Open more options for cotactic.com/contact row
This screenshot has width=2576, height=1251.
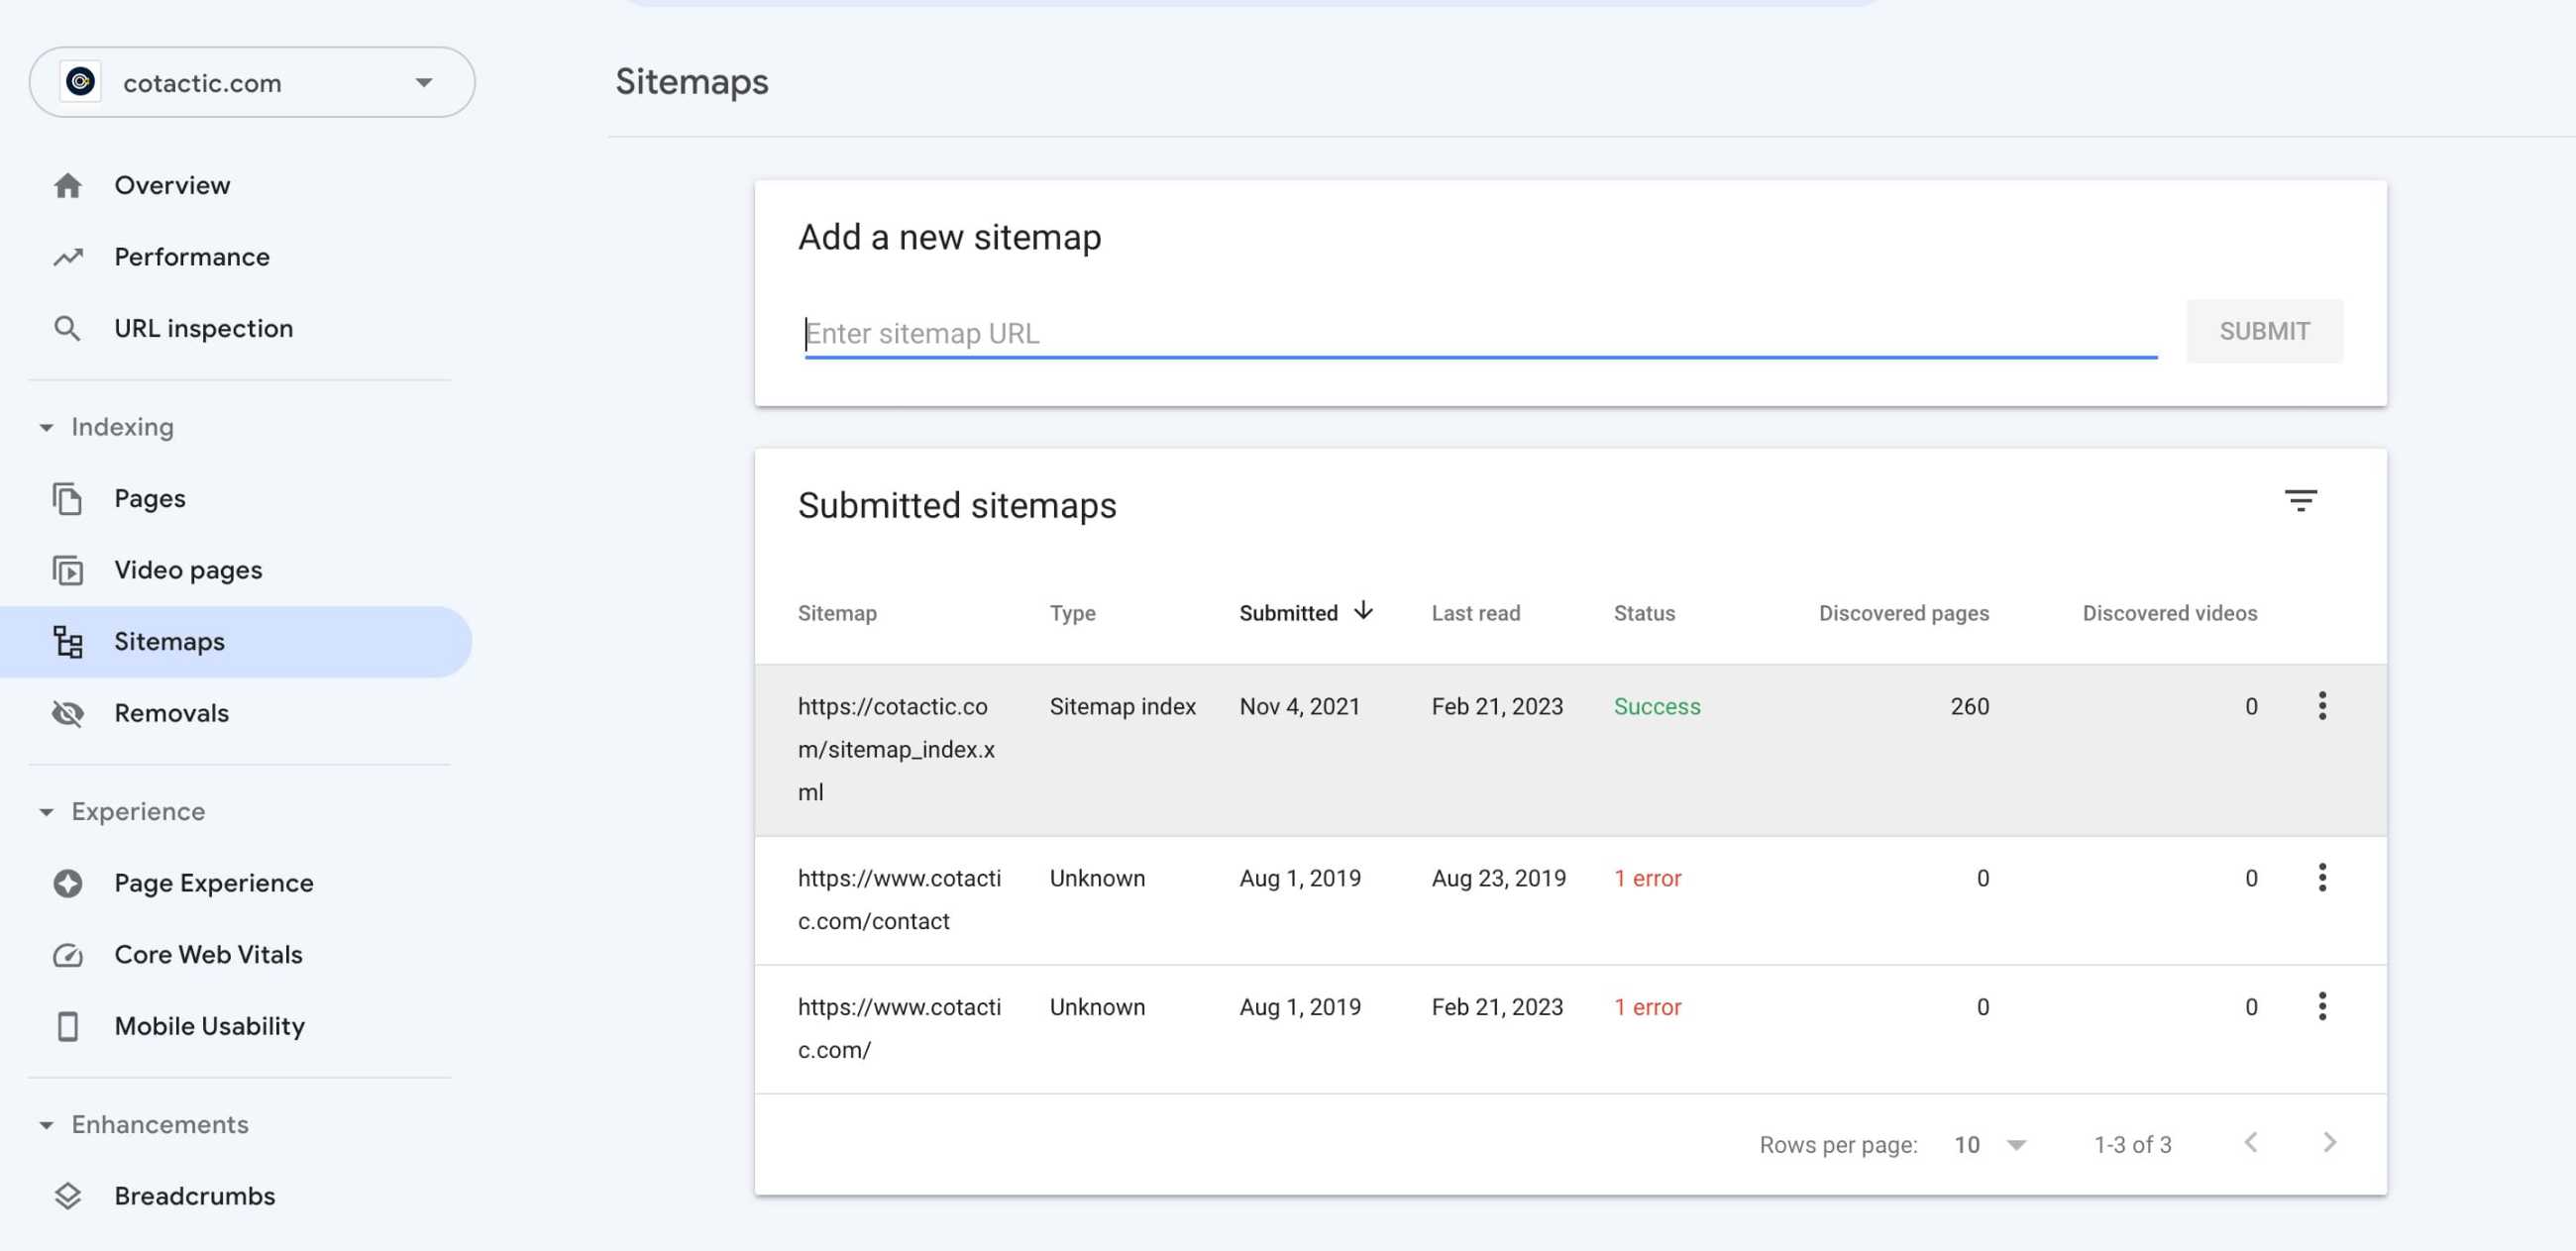click(x=2322, y=878)
